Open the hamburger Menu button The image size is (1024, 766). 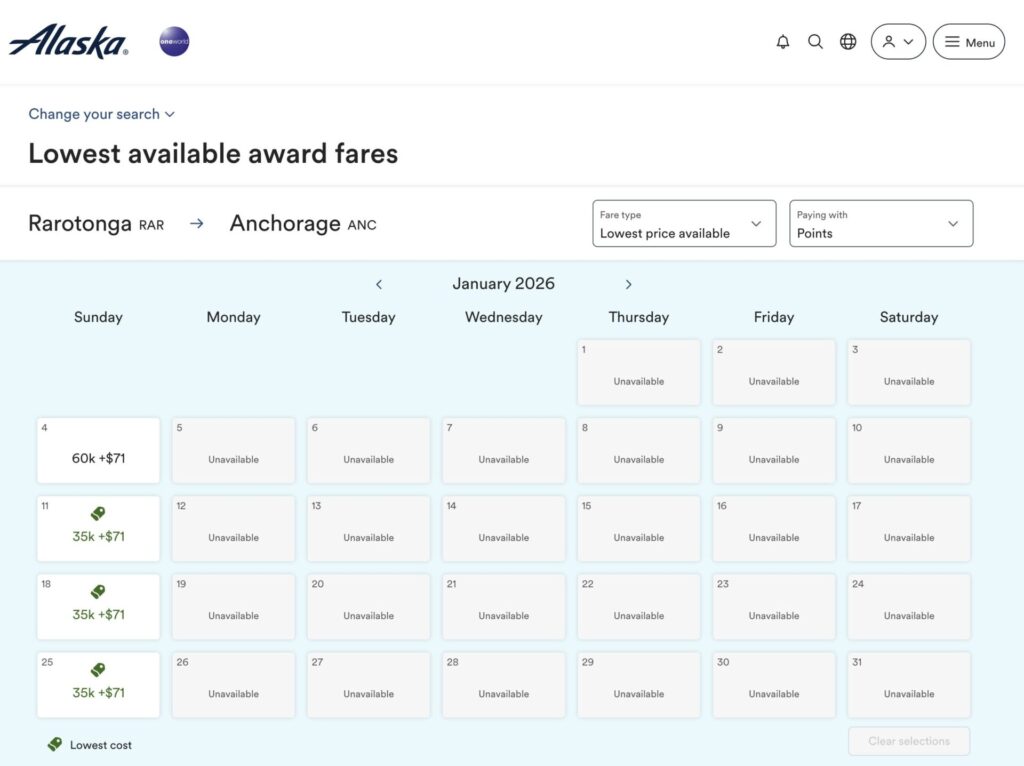click(x=968, y=42)
